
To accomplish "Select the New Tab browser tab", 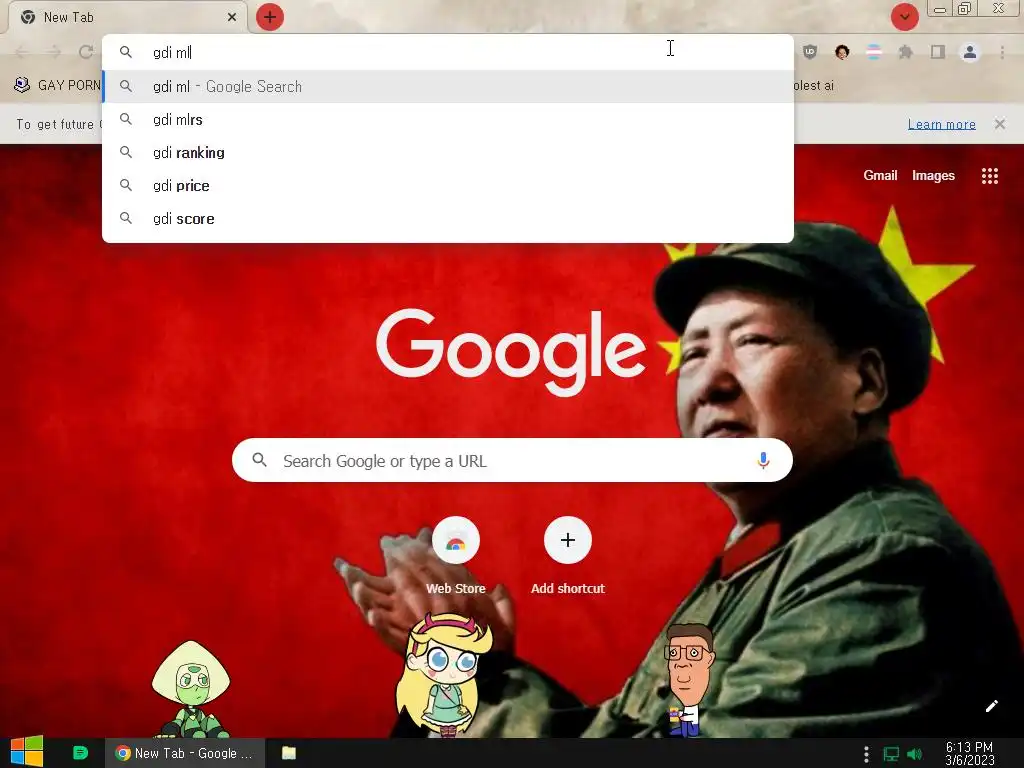I will tap(128, 17).
